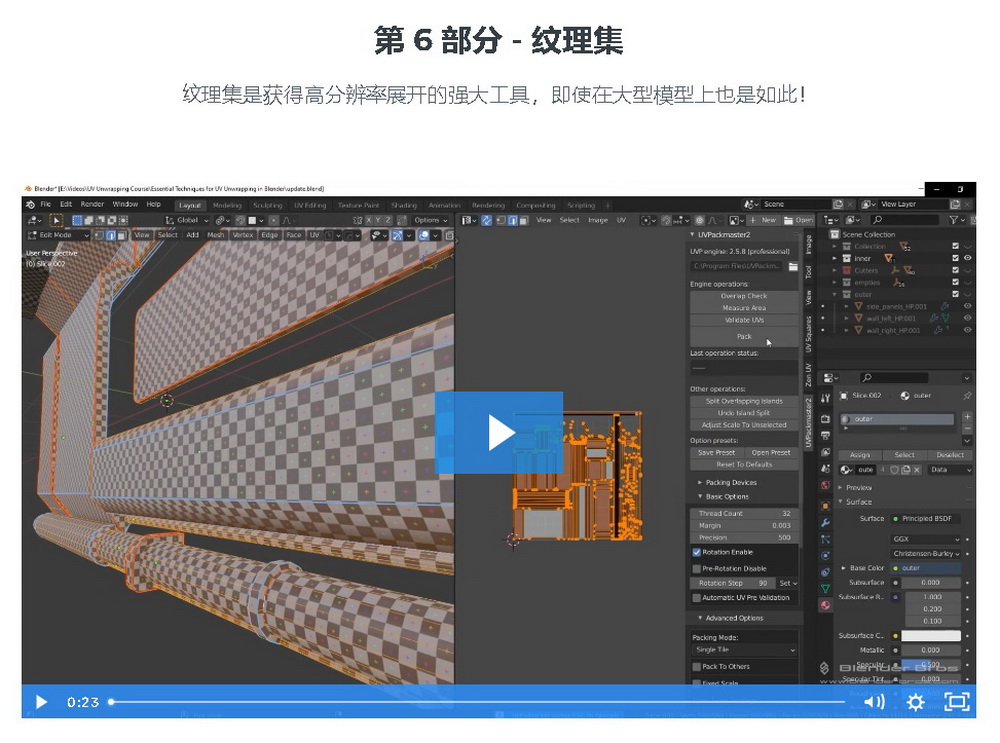Open the Set dropdown next to Rotation Step

click(x=788, y=584)
